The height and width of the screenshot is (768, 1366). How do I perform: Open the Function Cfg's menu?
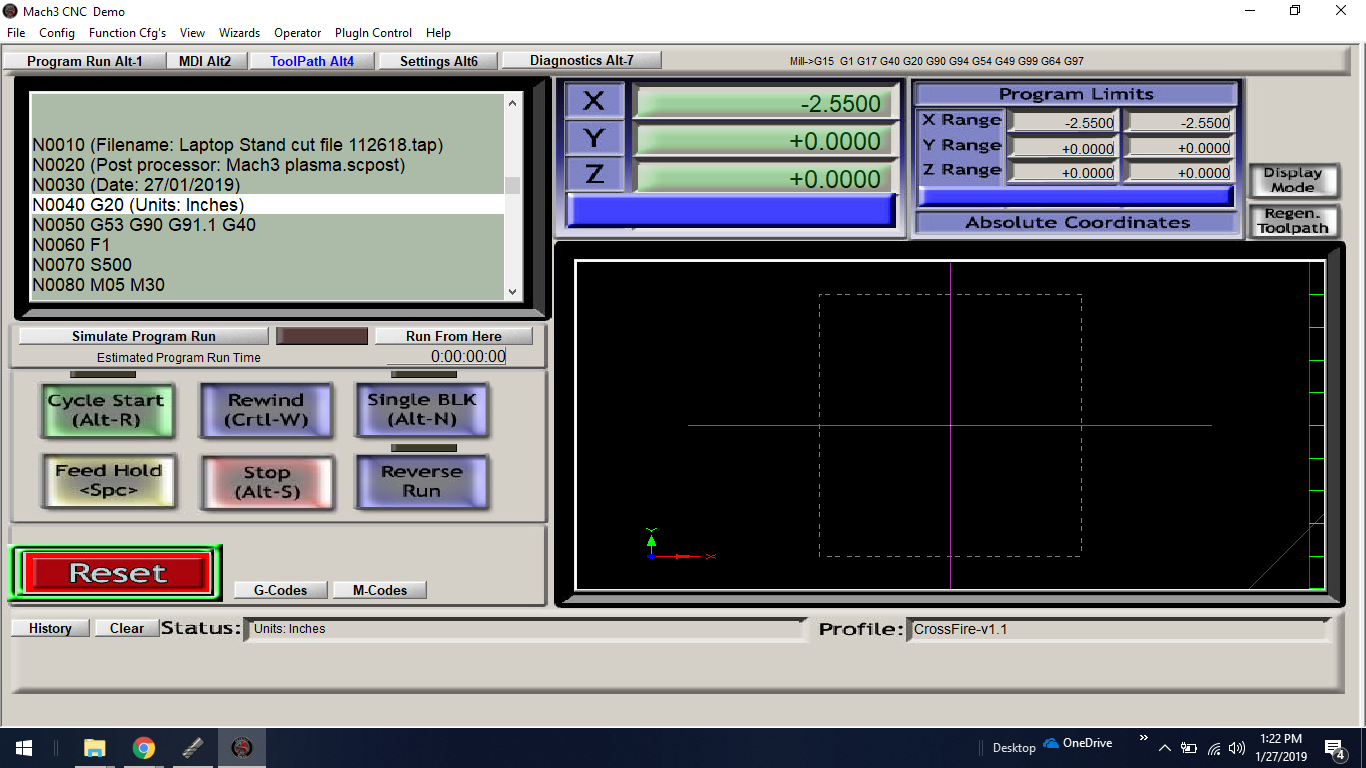click(x=127, y=33)
